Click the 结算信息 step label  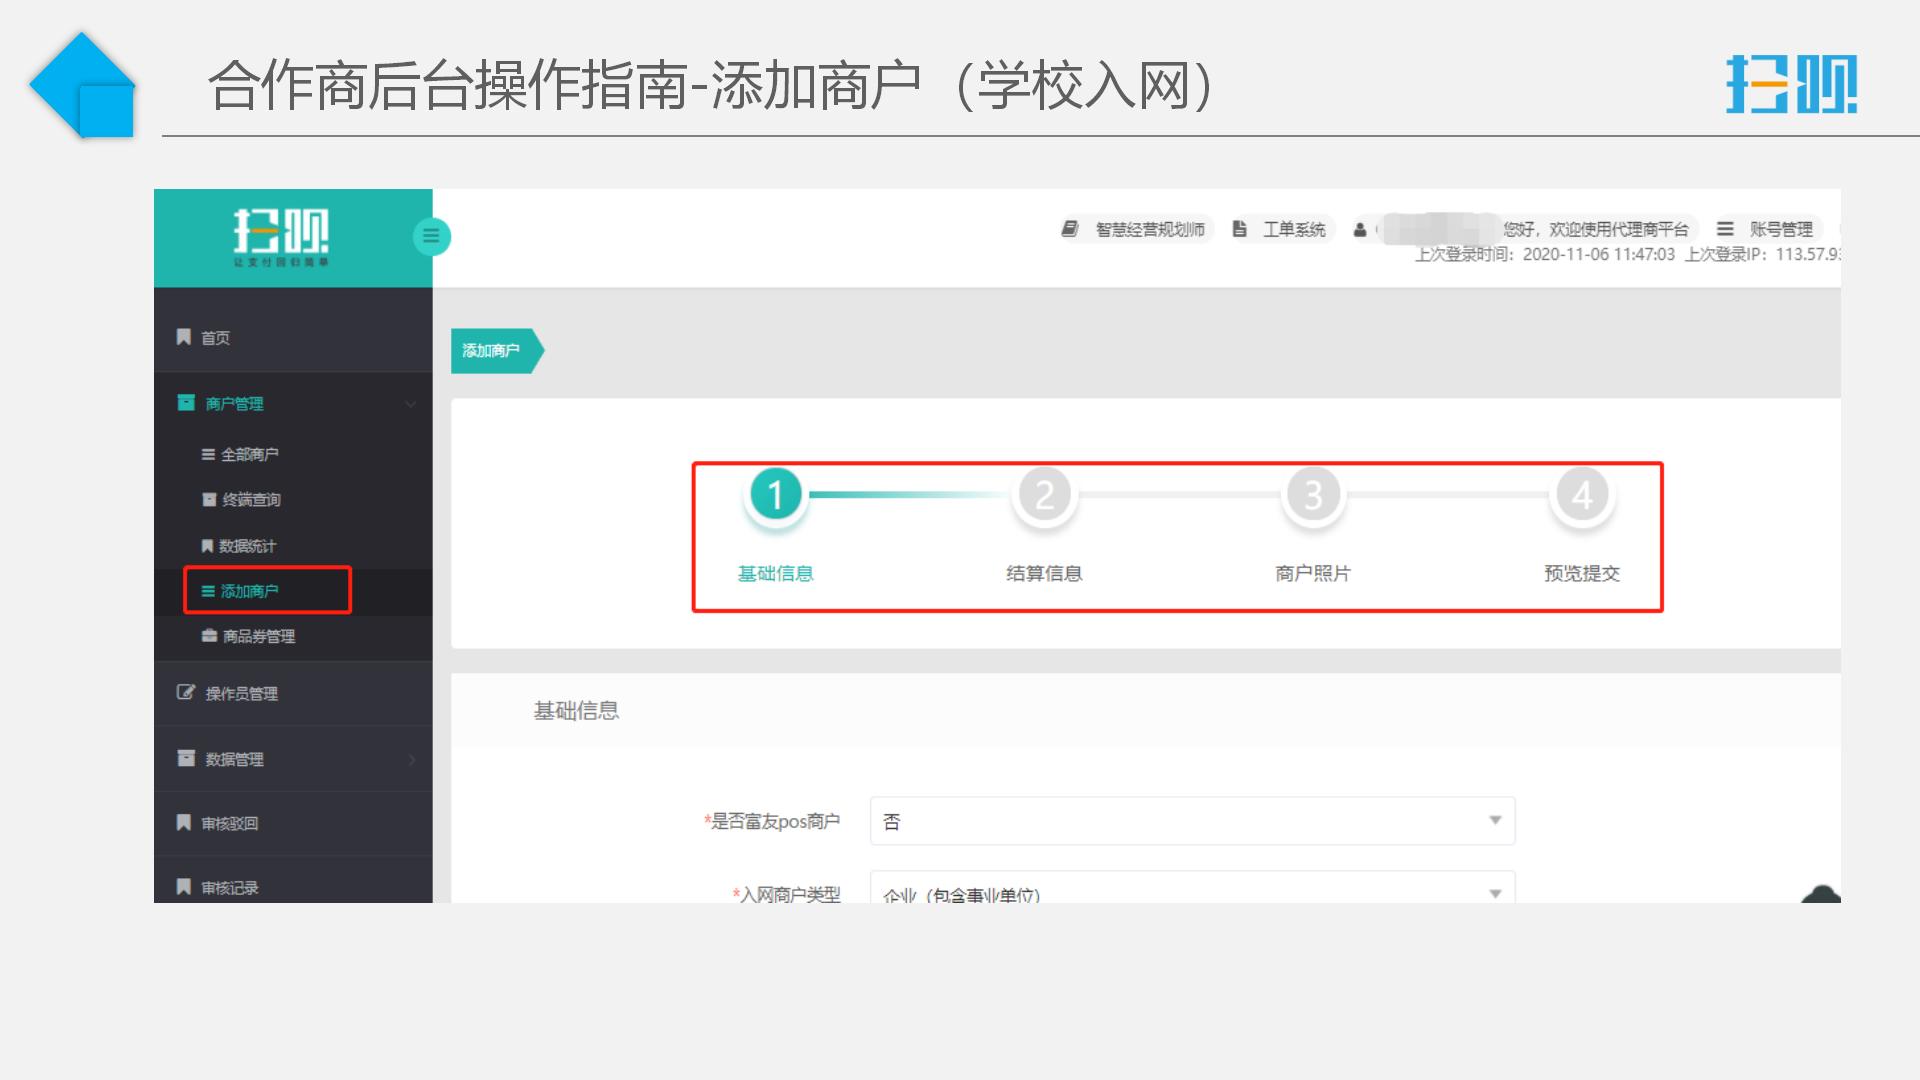(x=1044, y=573)
